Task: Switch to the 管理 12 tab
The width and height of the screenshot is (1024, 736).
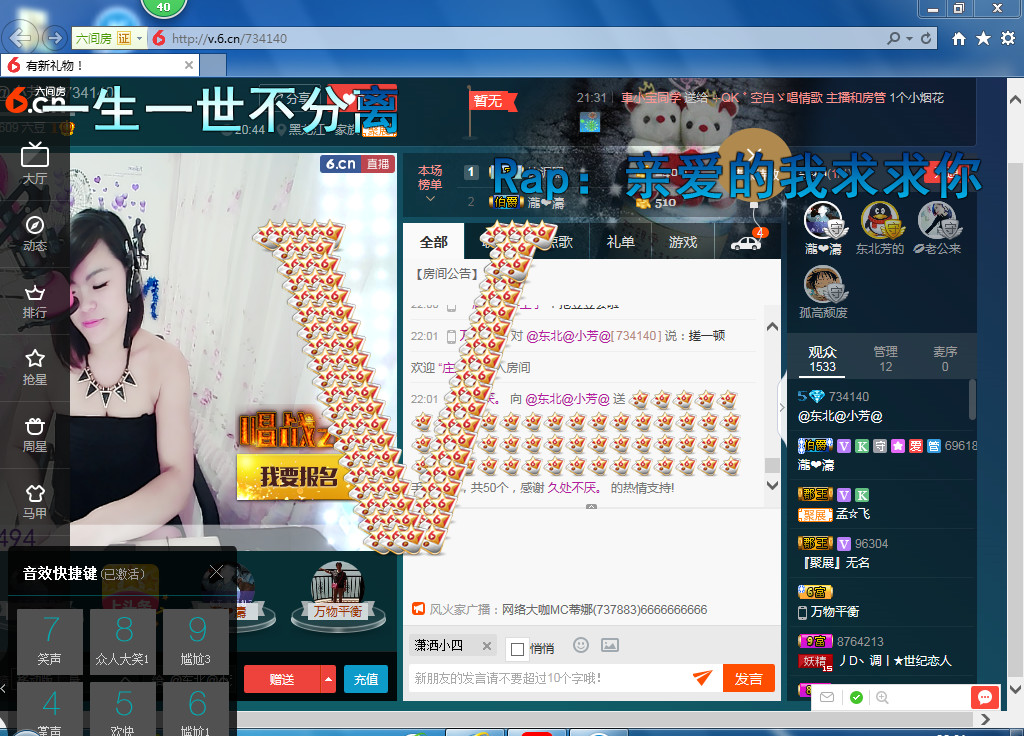Action: click(886, 359)
